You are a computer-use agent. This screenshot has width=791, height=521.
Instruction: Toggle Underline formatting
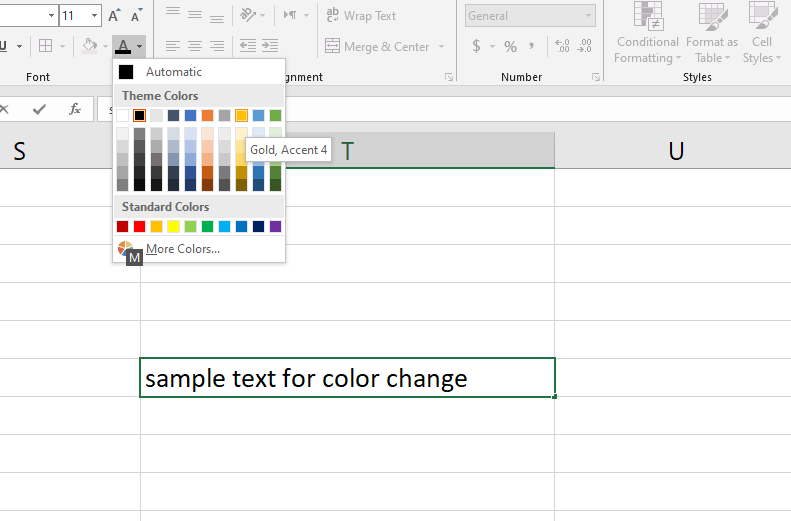pyautogui.click(x=4, y=46)
